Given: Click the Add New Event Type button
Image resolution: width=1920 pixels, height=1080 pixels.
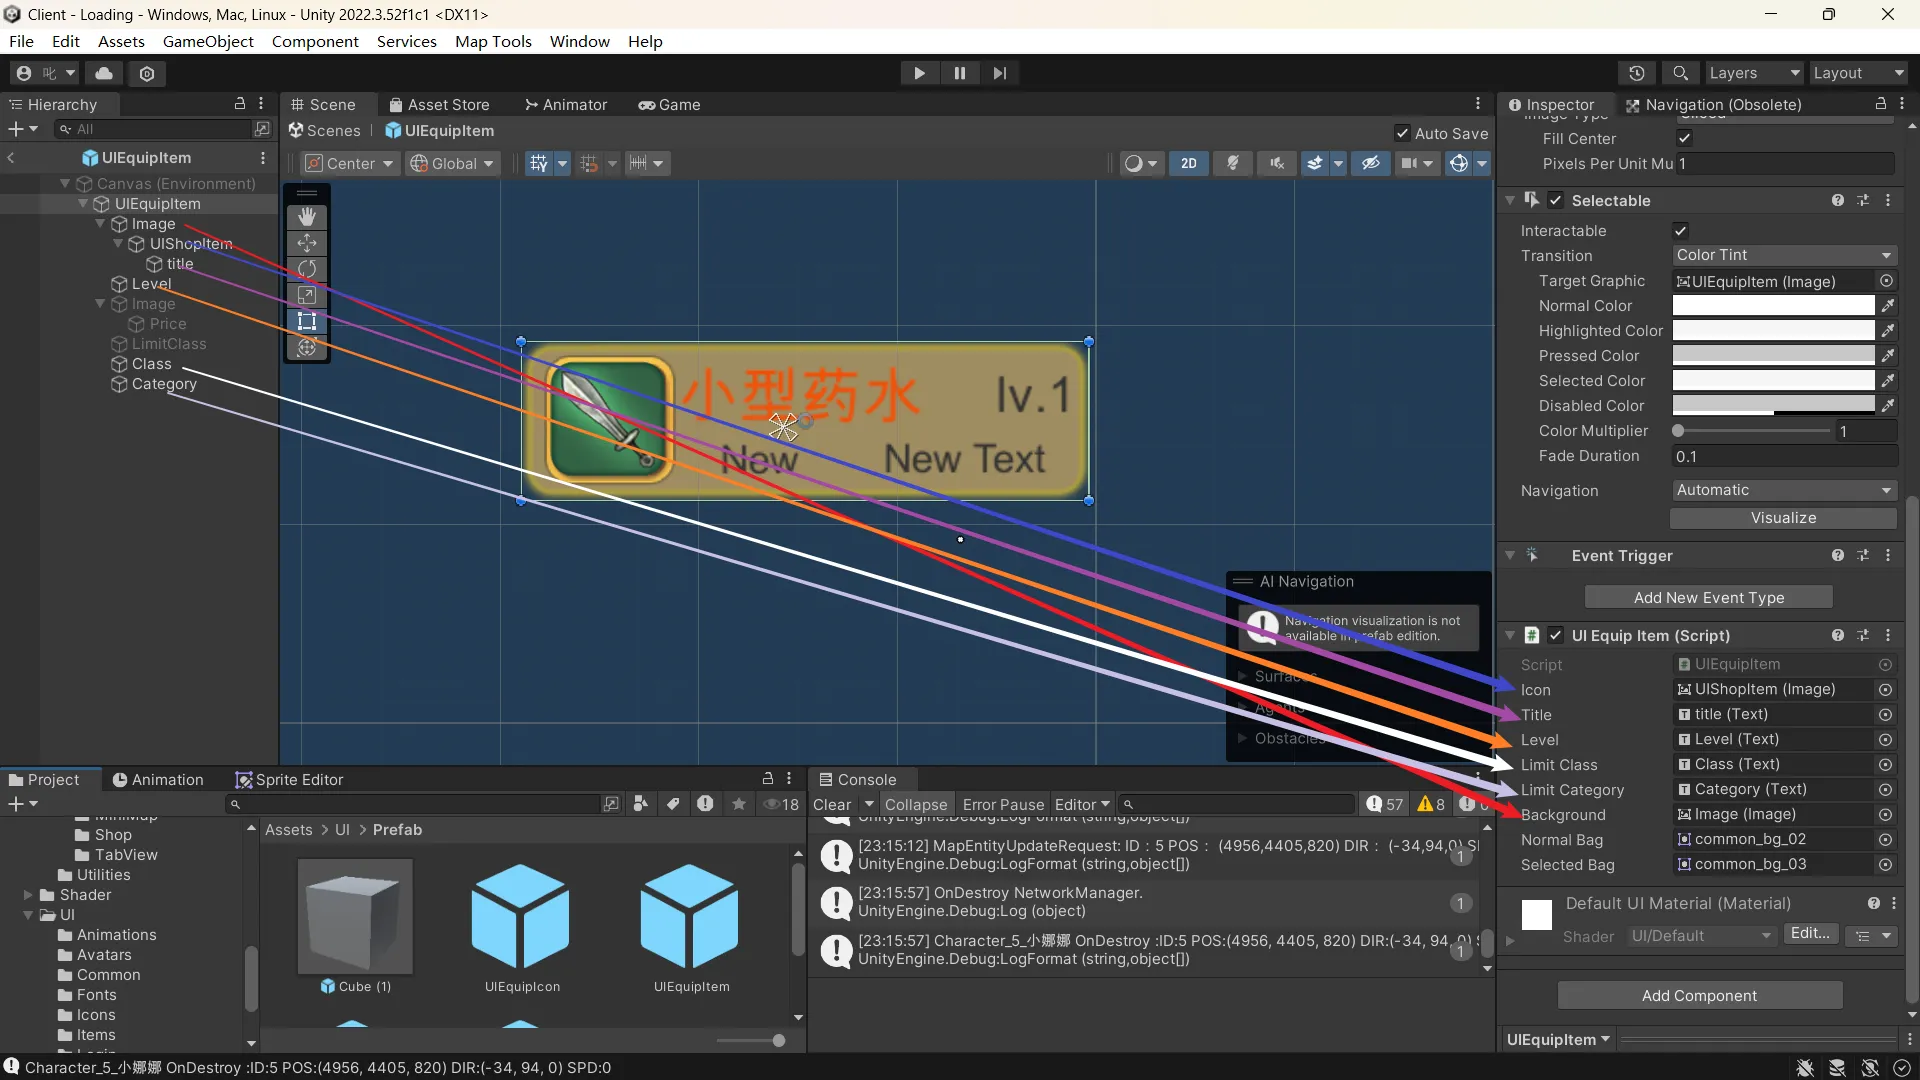Looking at the screenshot, I should pos(1708,597).
